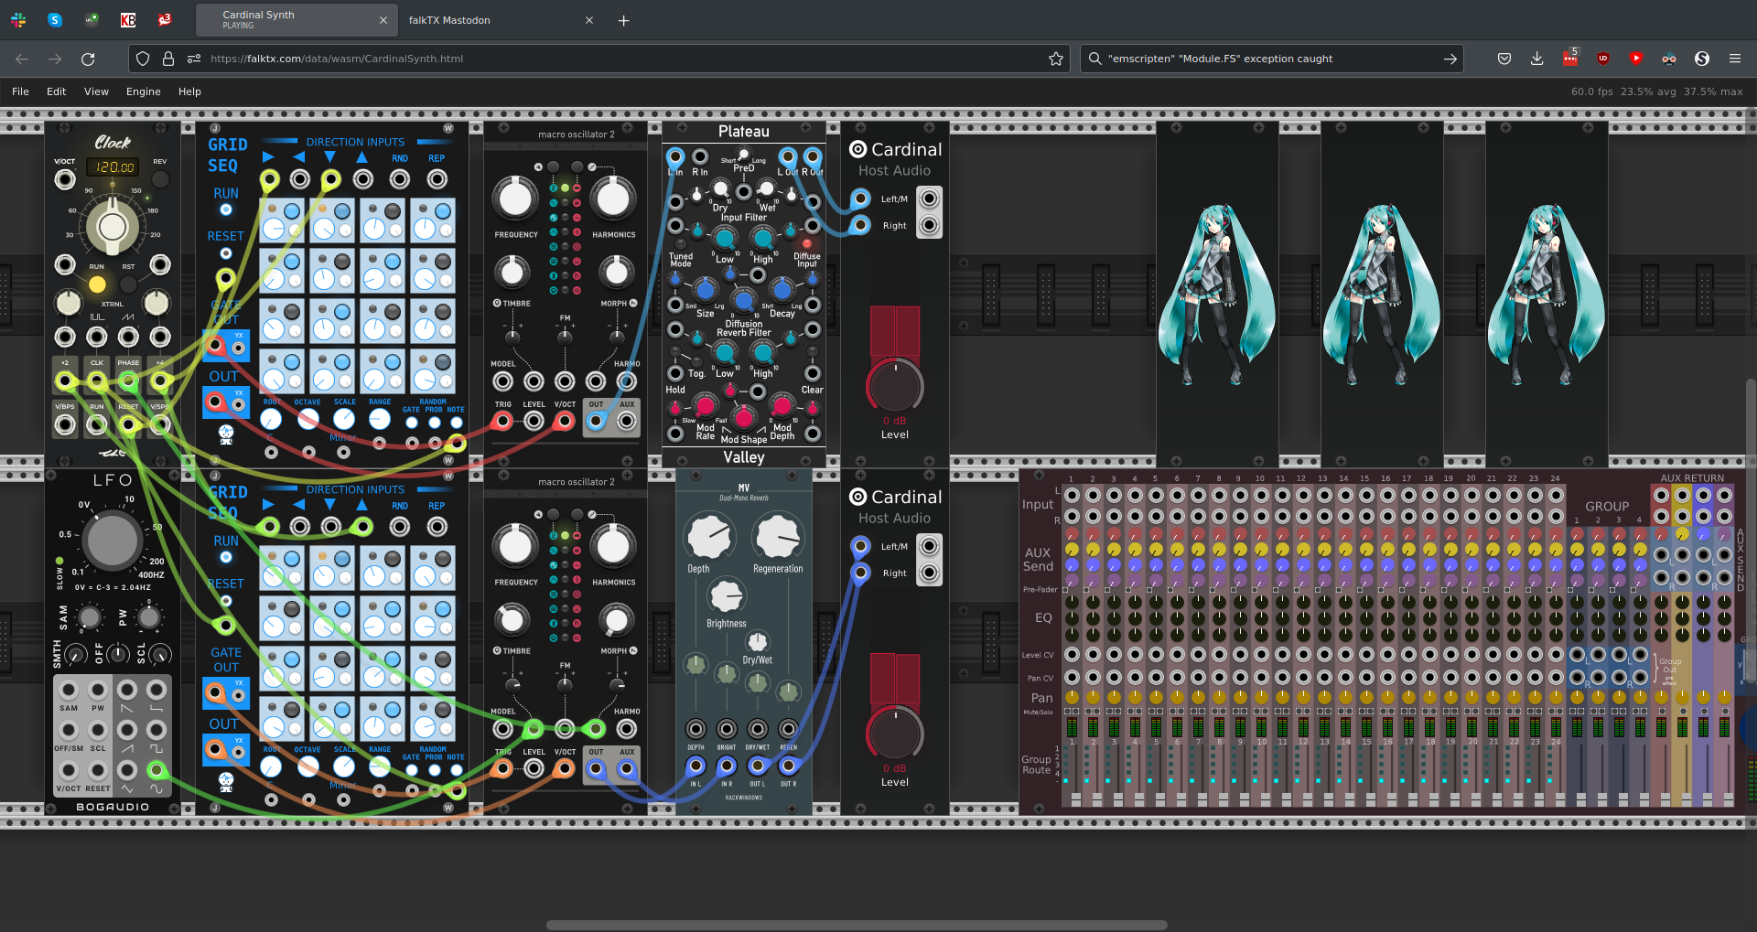Viewport: 1757px width, 932px height.
Task: Reload the Cardinal Synth page
Action: point(88,59)
